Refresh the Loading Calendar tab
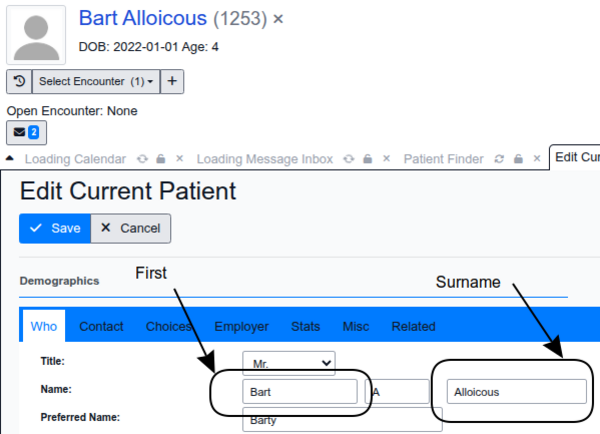Screen dimensions: 600x434 click(142, 159)
